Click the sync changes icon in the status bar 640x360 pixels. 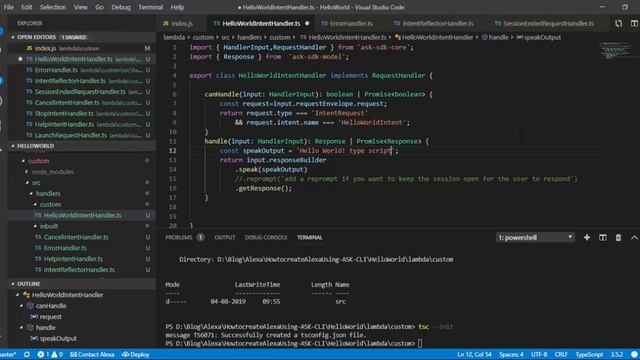coord(27,354)
